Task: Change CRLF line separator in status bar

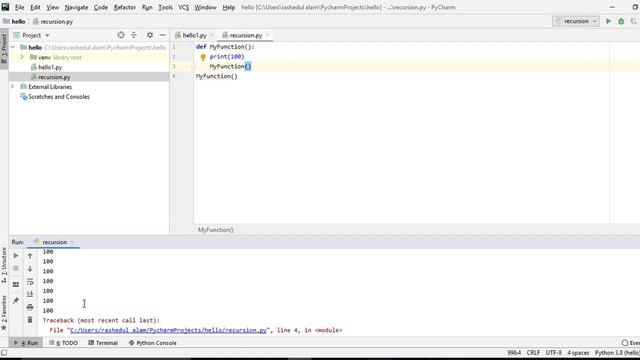Action: click(x=533, y=353)
